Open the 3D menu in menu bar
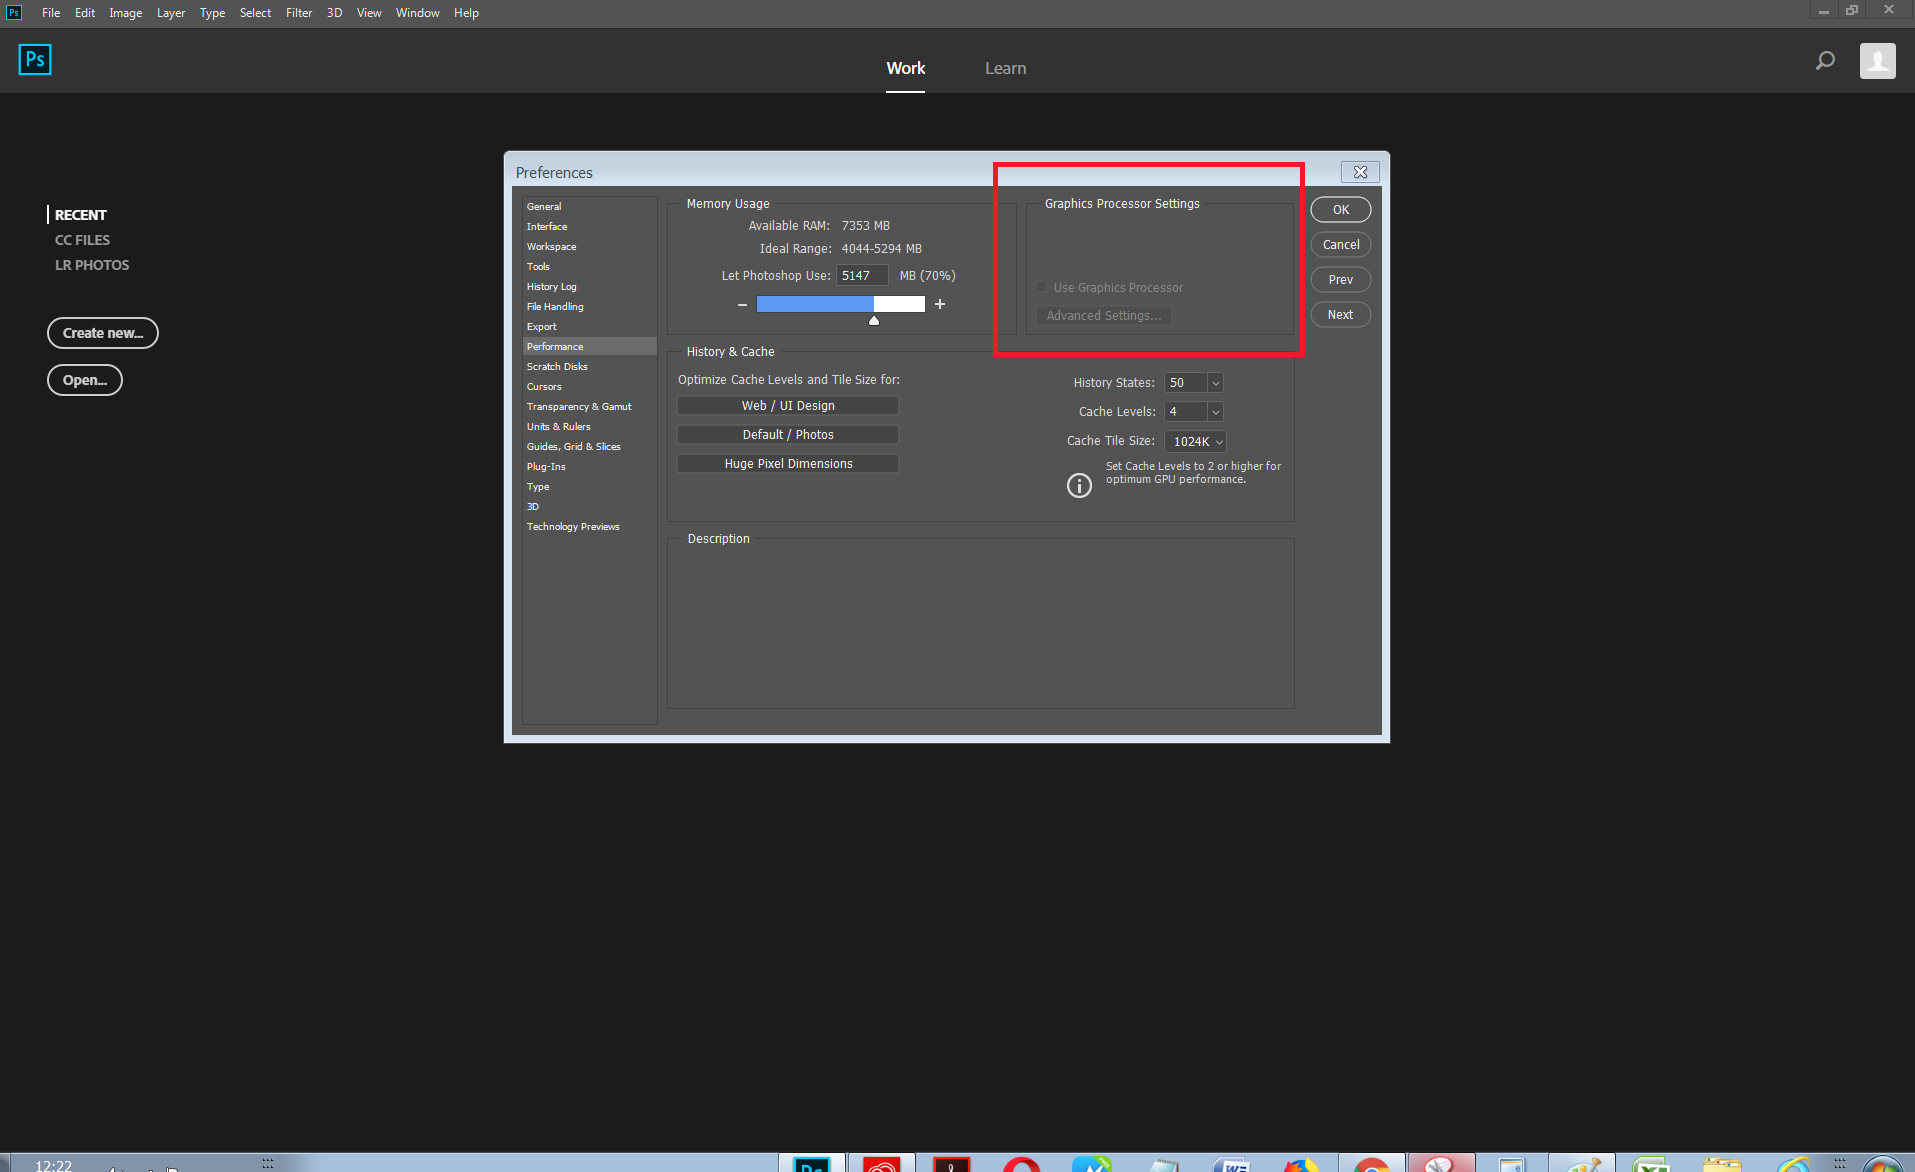Image resolution: width=1915 pixels, height=1172 pixels. 334,13
